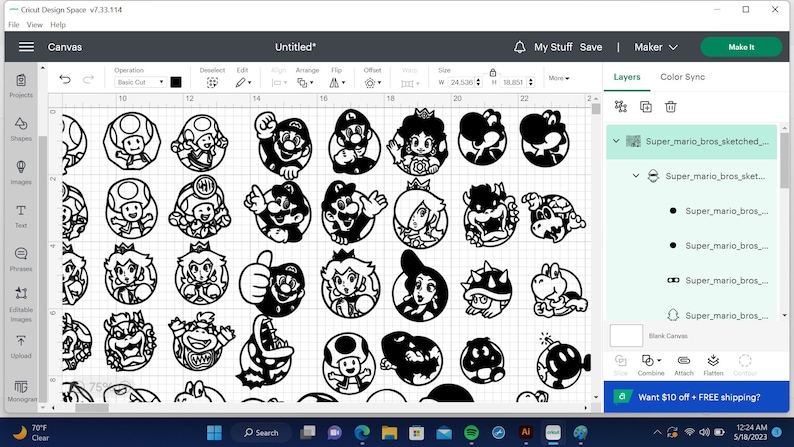Image resolution: width=794 pixels, height=447 pixels.
Task: Open the Images library
Action: pos(21,173)
